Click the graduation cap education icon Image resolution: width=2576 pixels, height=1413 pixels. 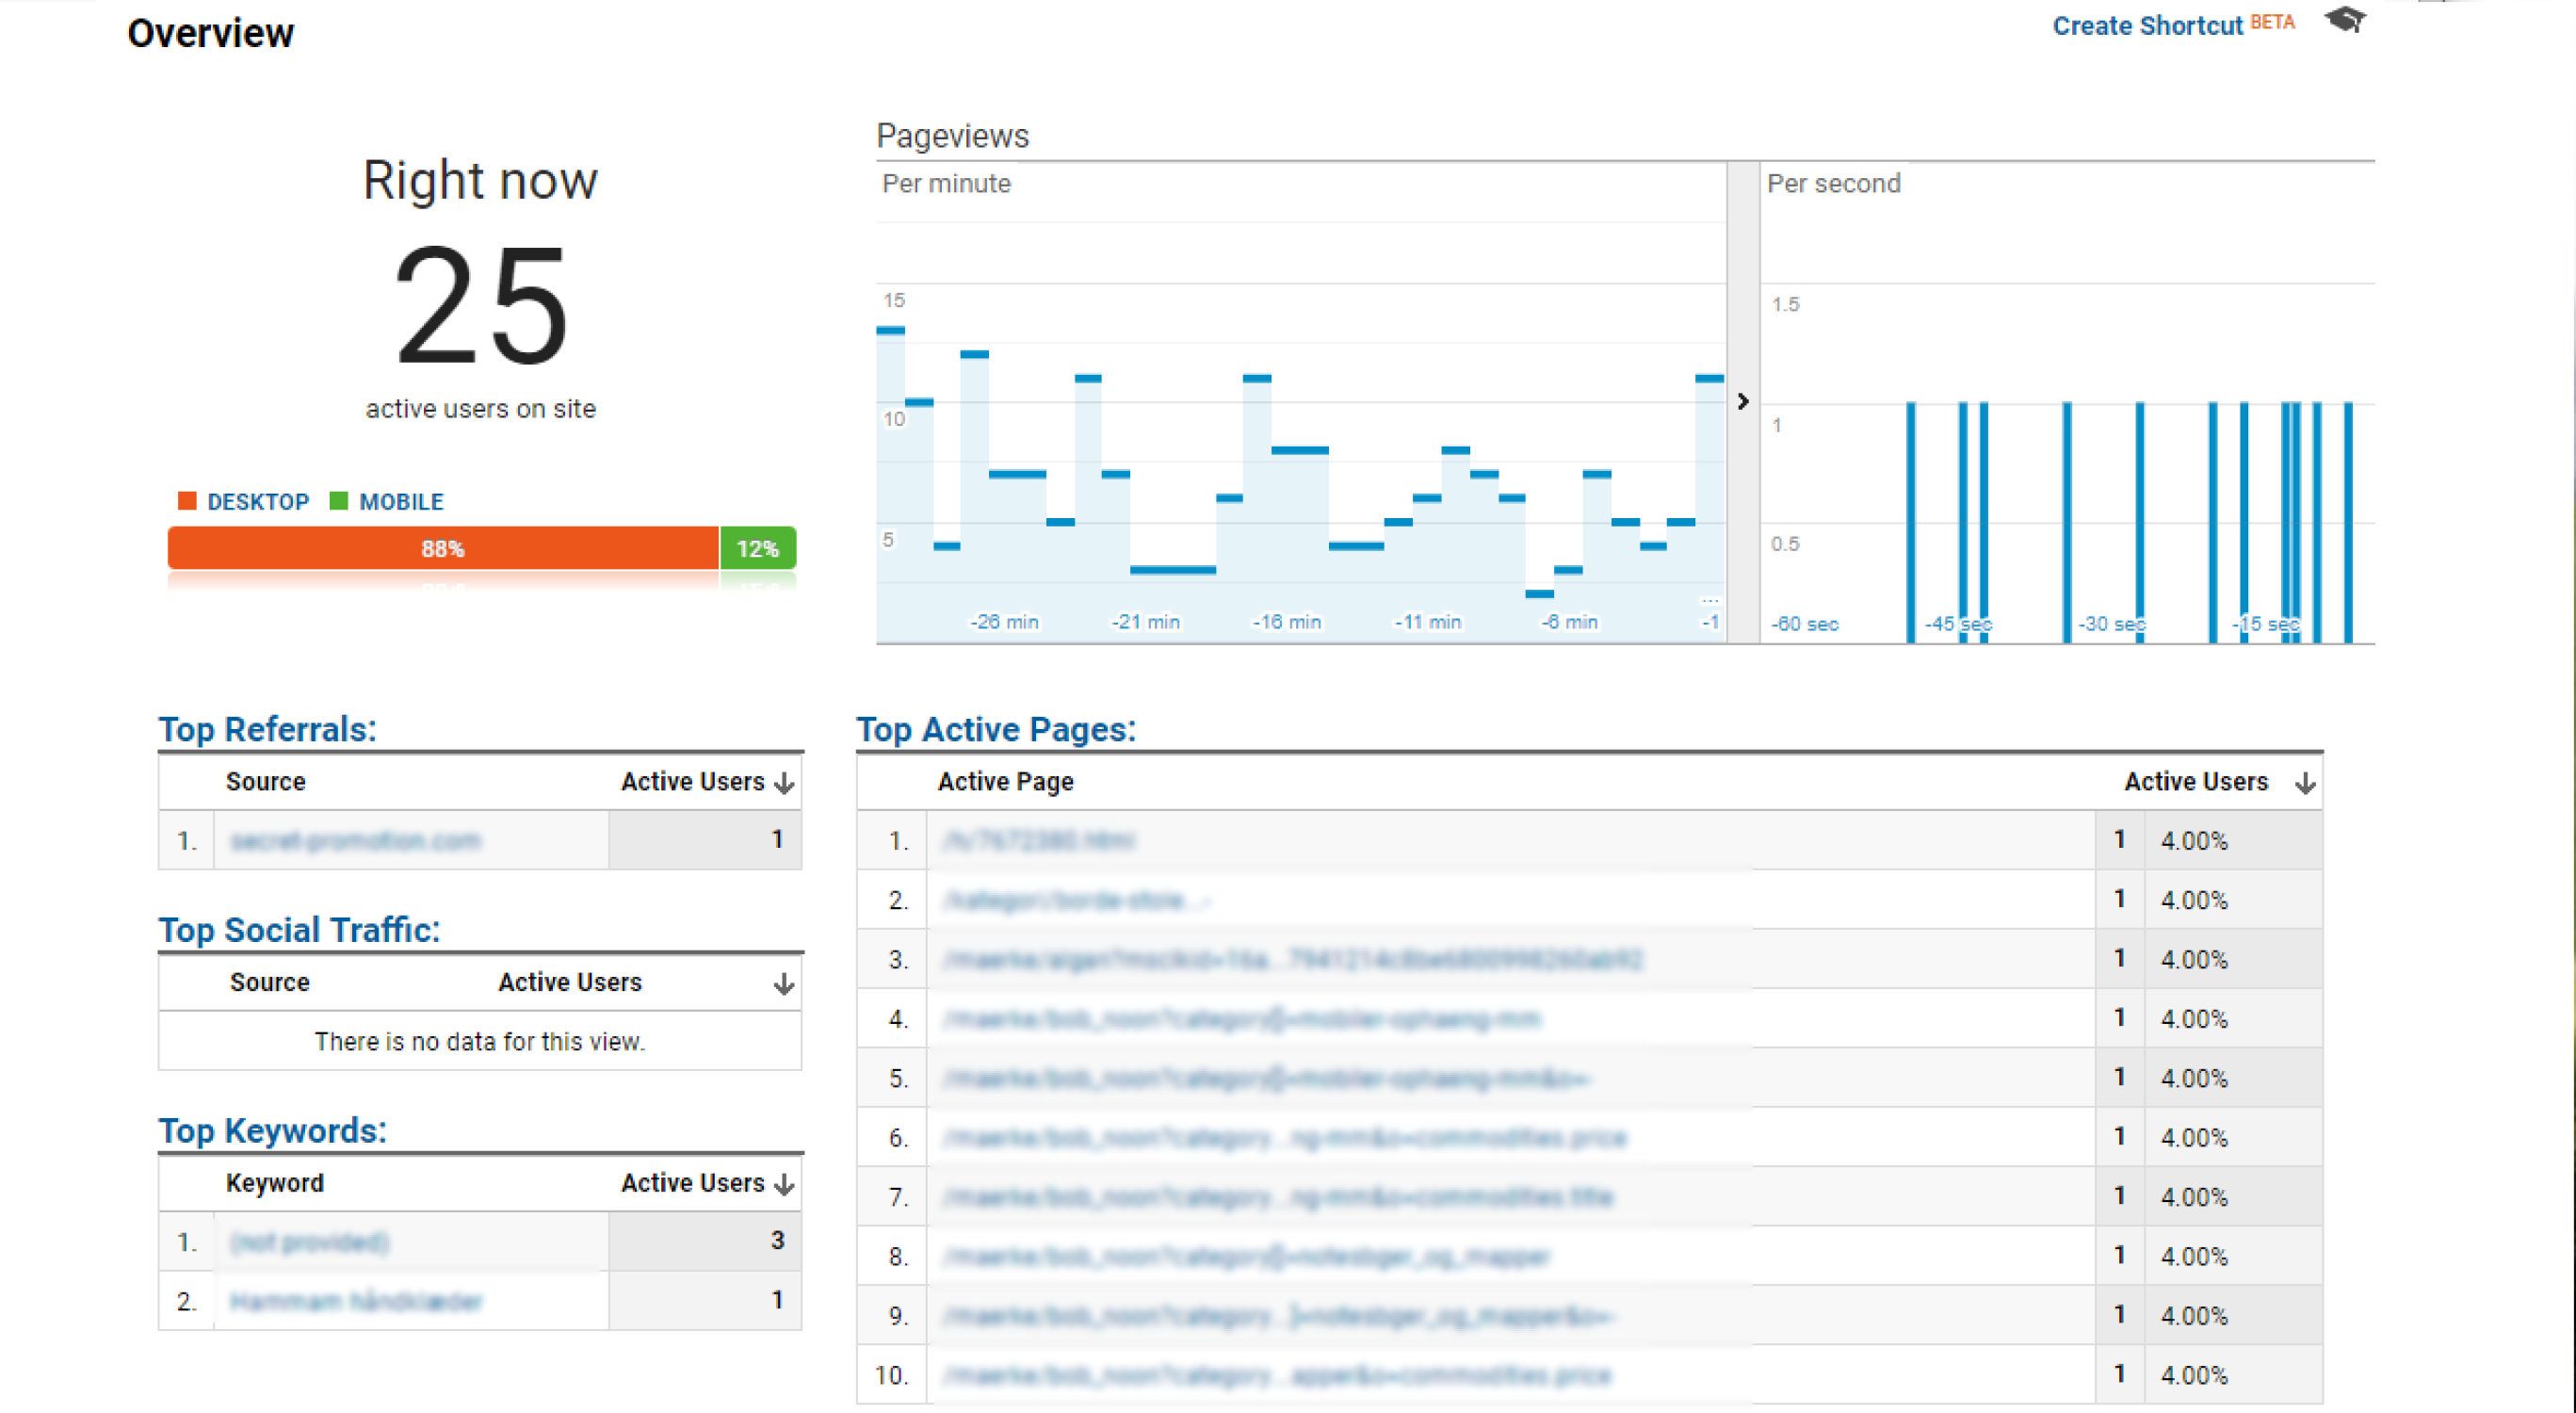(2345, 19)
